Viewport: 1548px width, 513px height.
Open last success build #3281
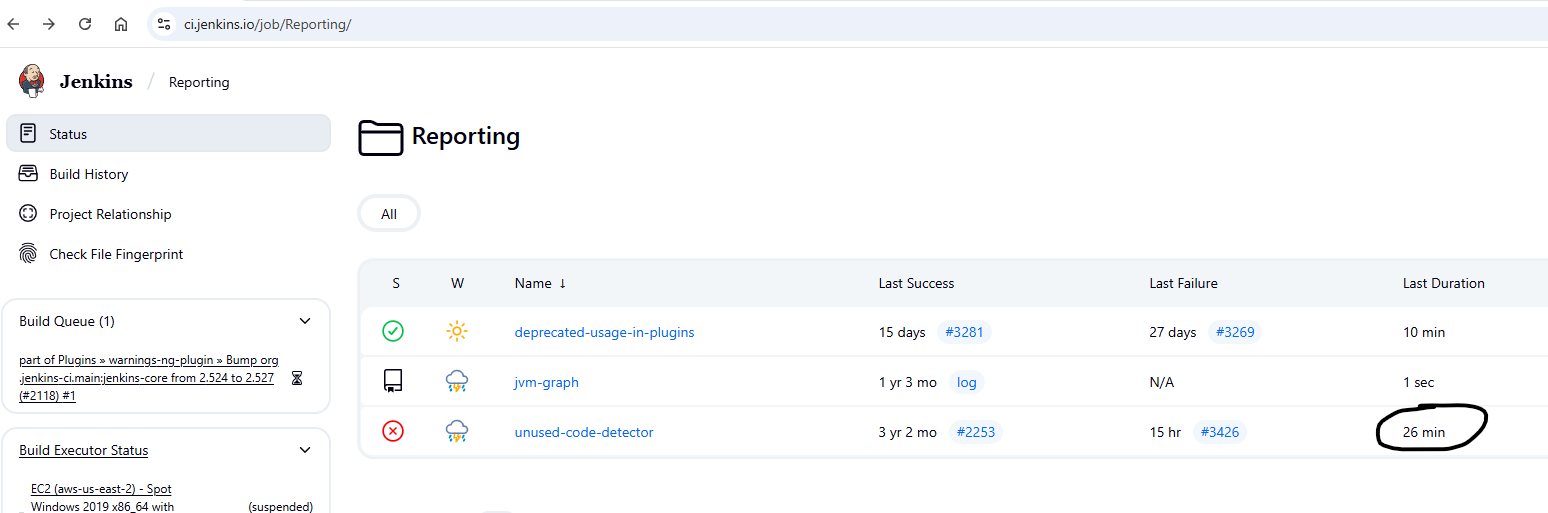964,332
